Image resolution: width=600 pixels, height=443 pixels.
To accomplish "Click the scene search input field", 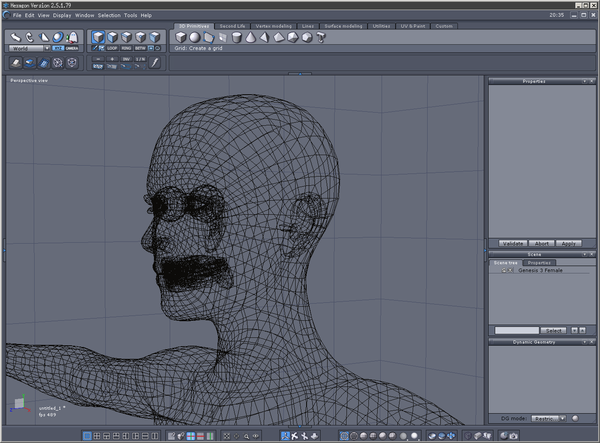I will pos(517,330).
